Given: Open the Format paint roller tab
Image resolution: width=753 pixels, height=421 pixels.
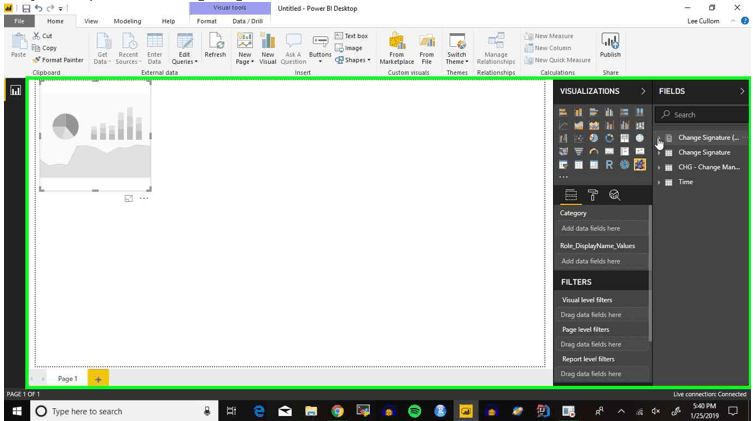Looking at the screenshot, I should pyautogui.click(x=593, y=195).
